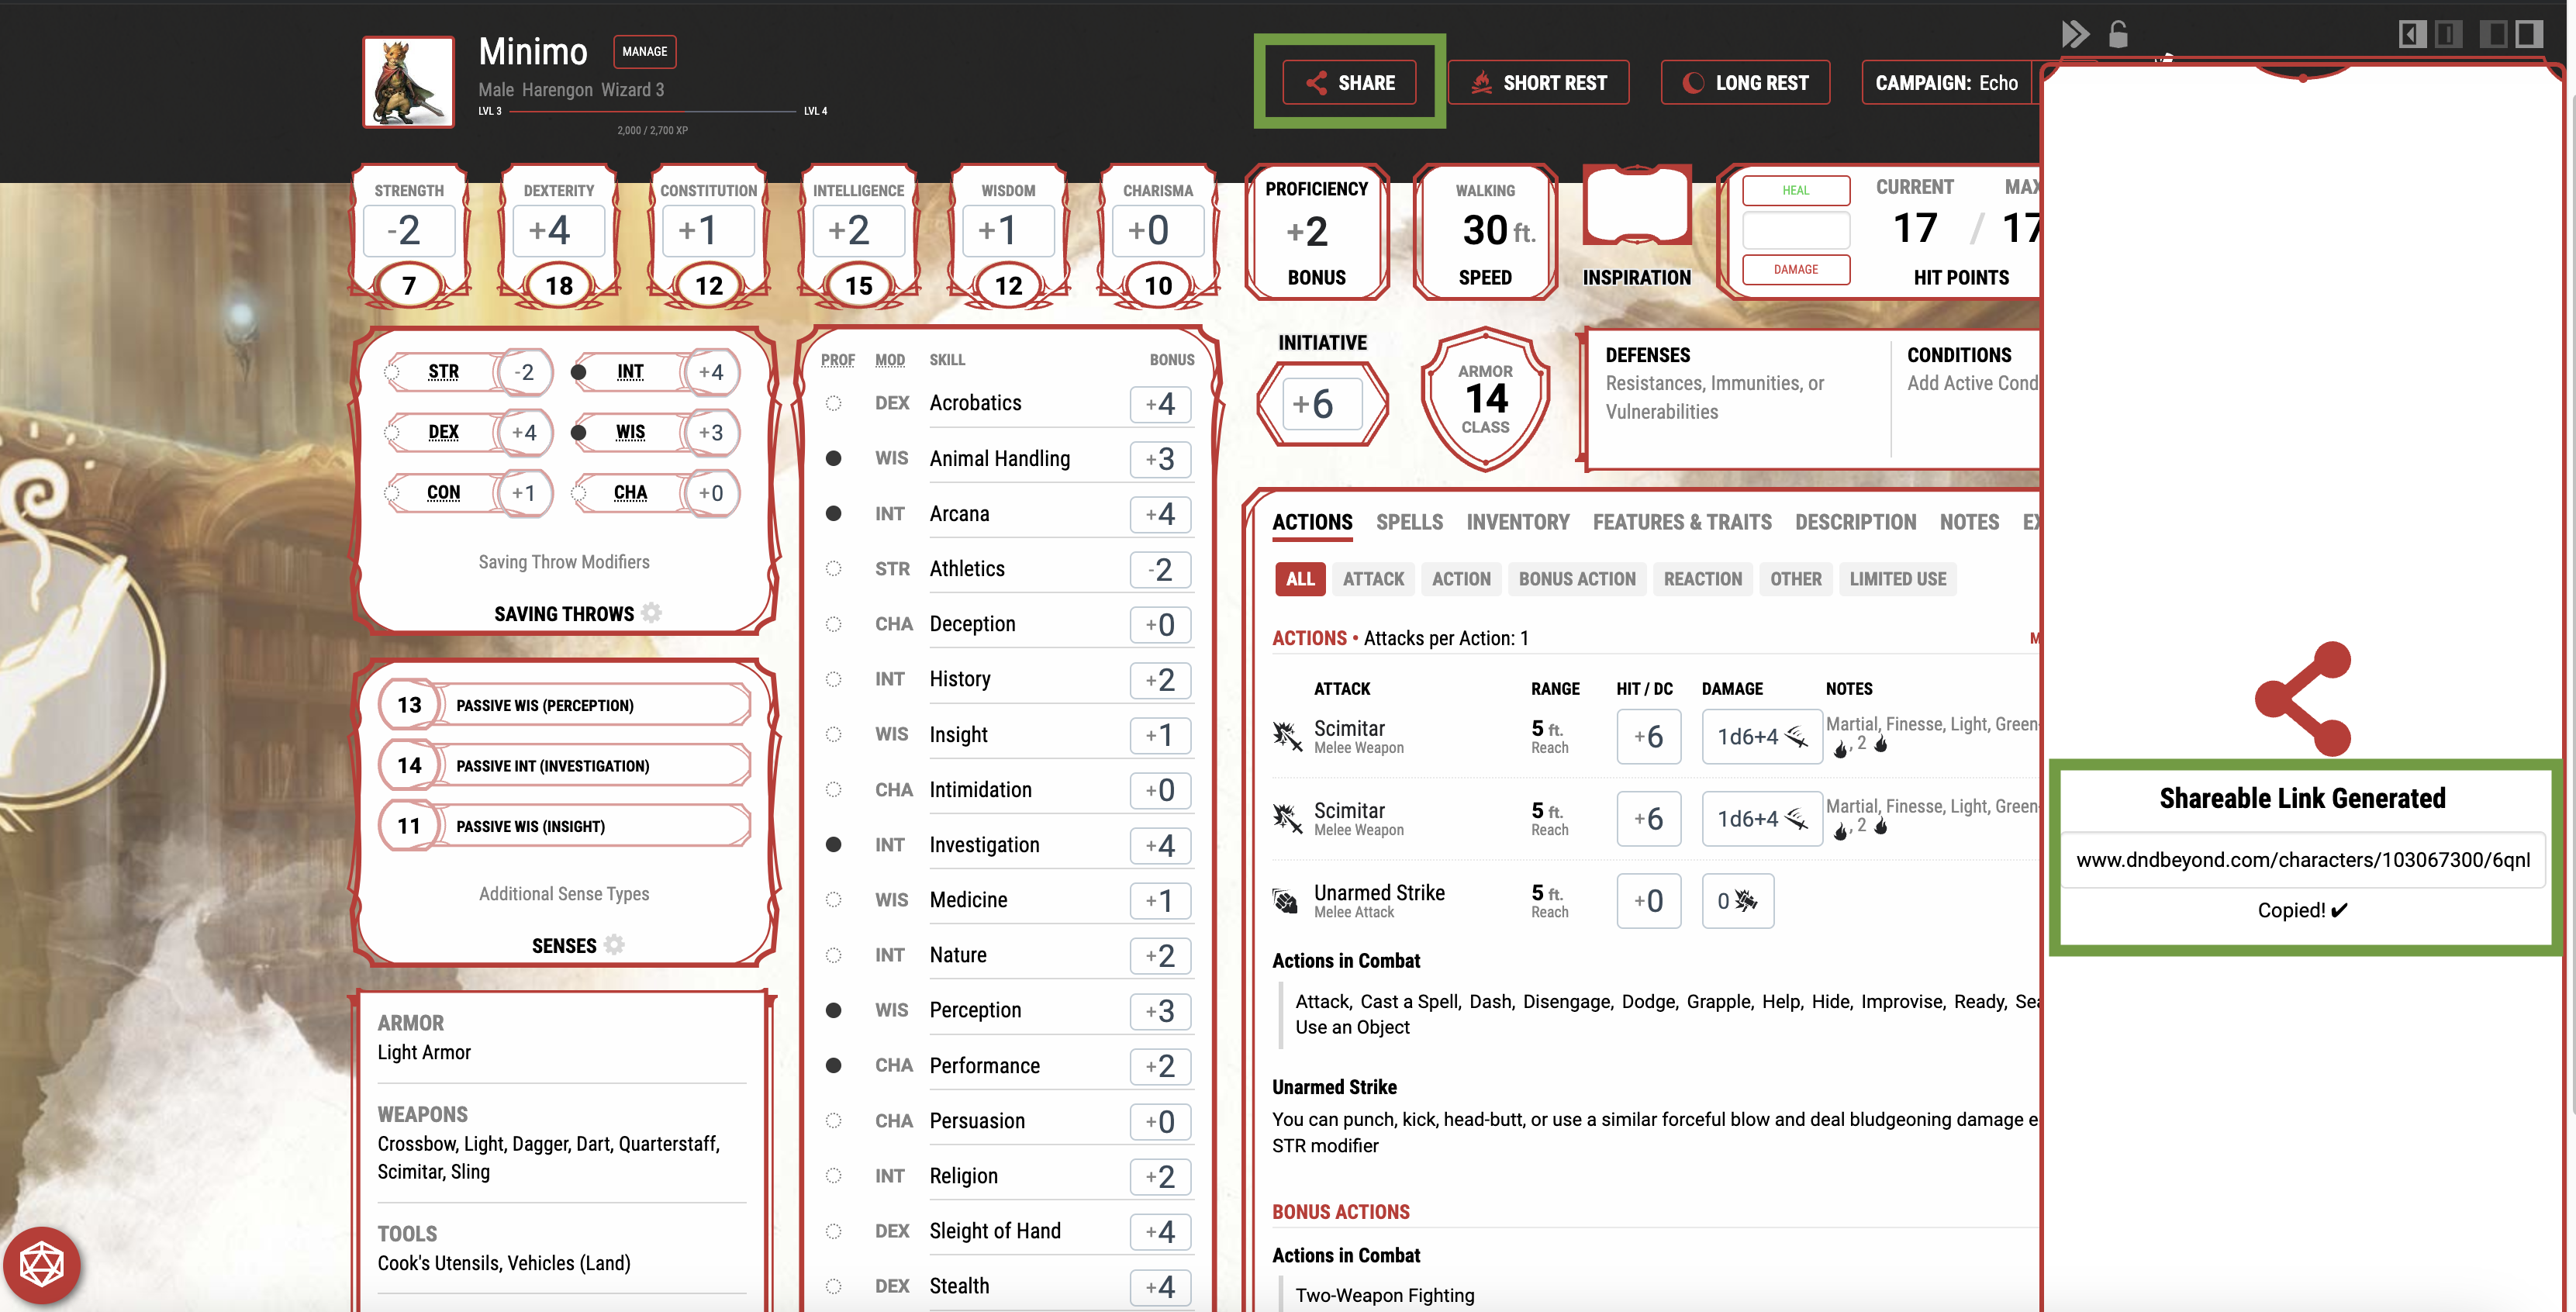Click the campfire icon on Short Rest

tap(1481, 83)
